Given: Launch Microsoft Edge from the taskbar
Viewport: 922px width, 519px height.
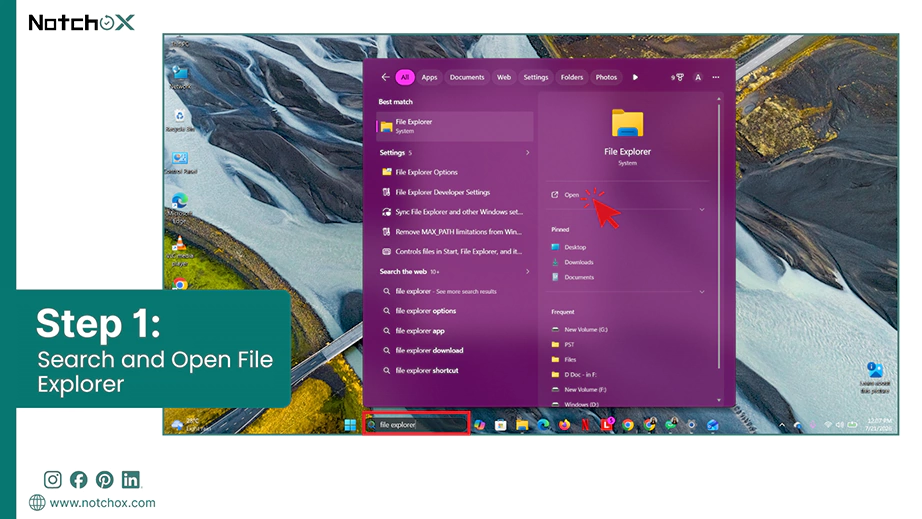Looking at the screenshot, I should pos(543,425).
